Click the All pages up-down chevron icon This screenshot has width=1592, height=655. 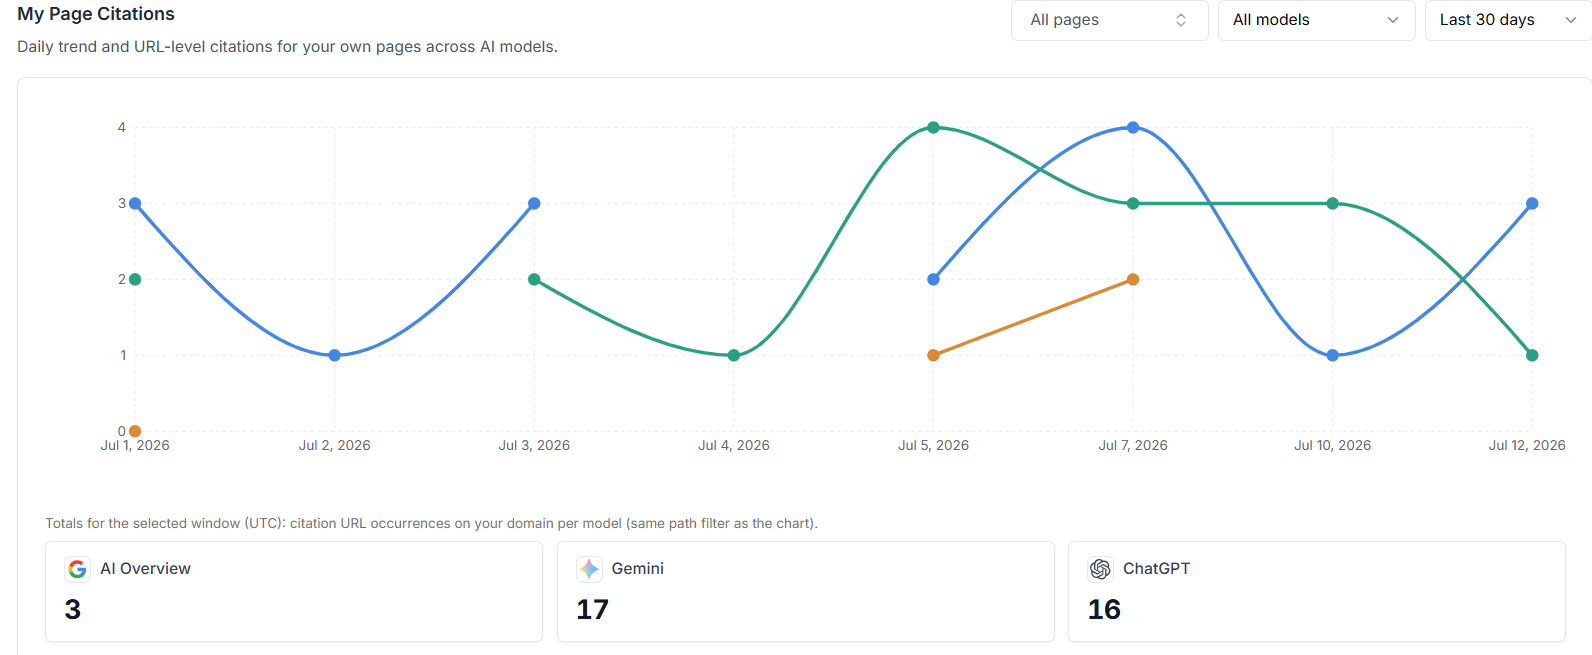tap(1181, 20)
